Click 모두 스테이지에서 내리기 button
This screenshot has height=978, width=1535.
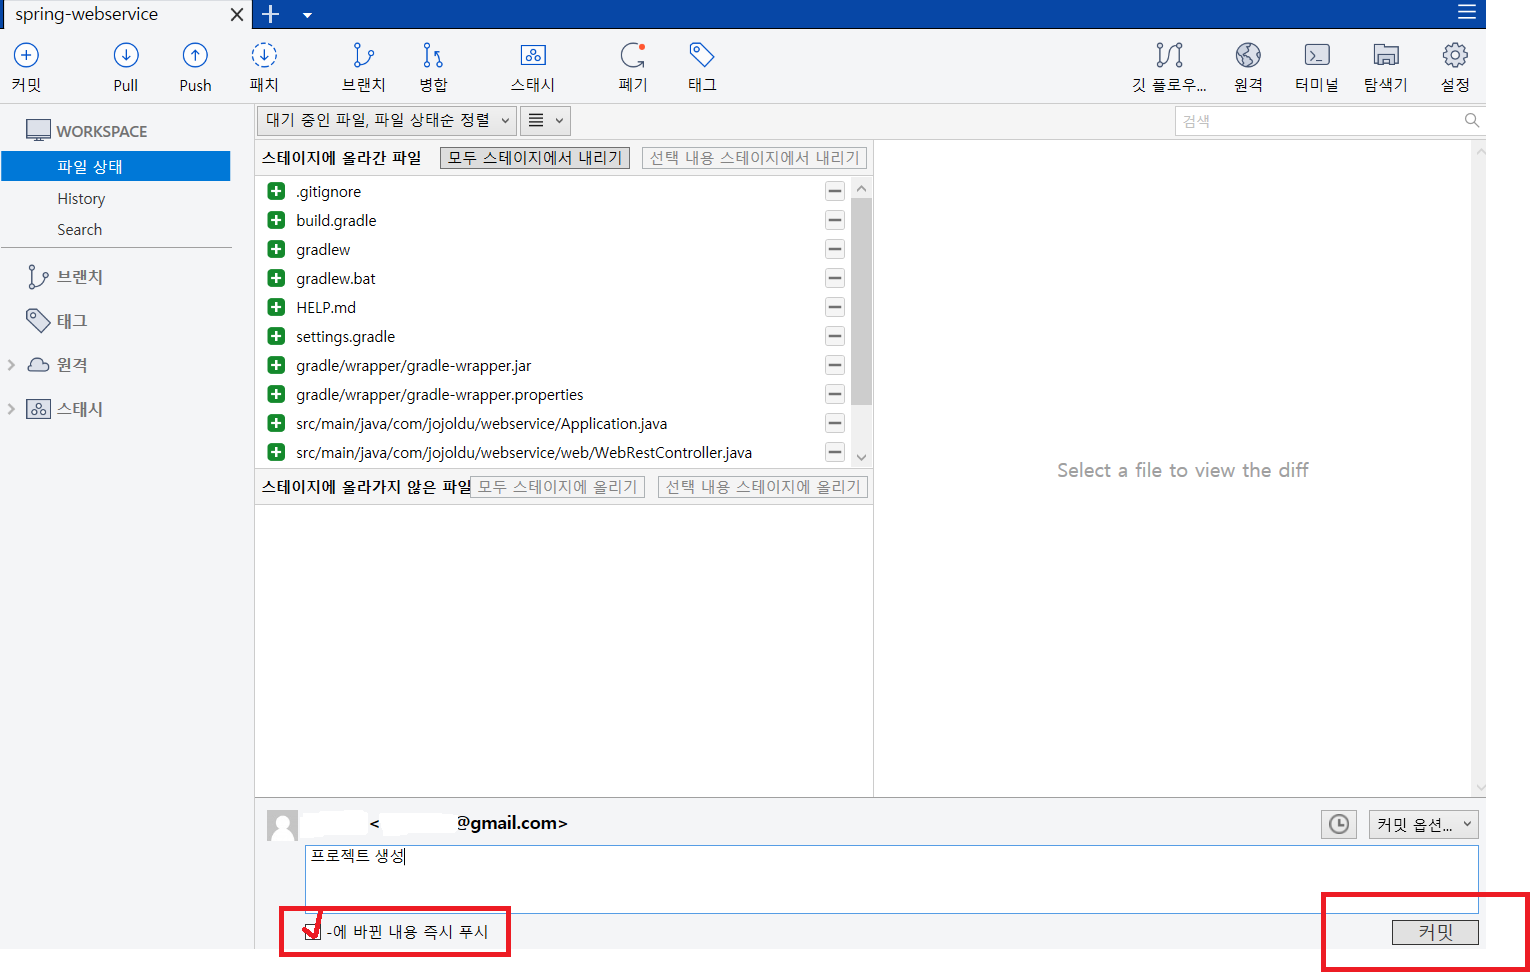pos(535,158)
